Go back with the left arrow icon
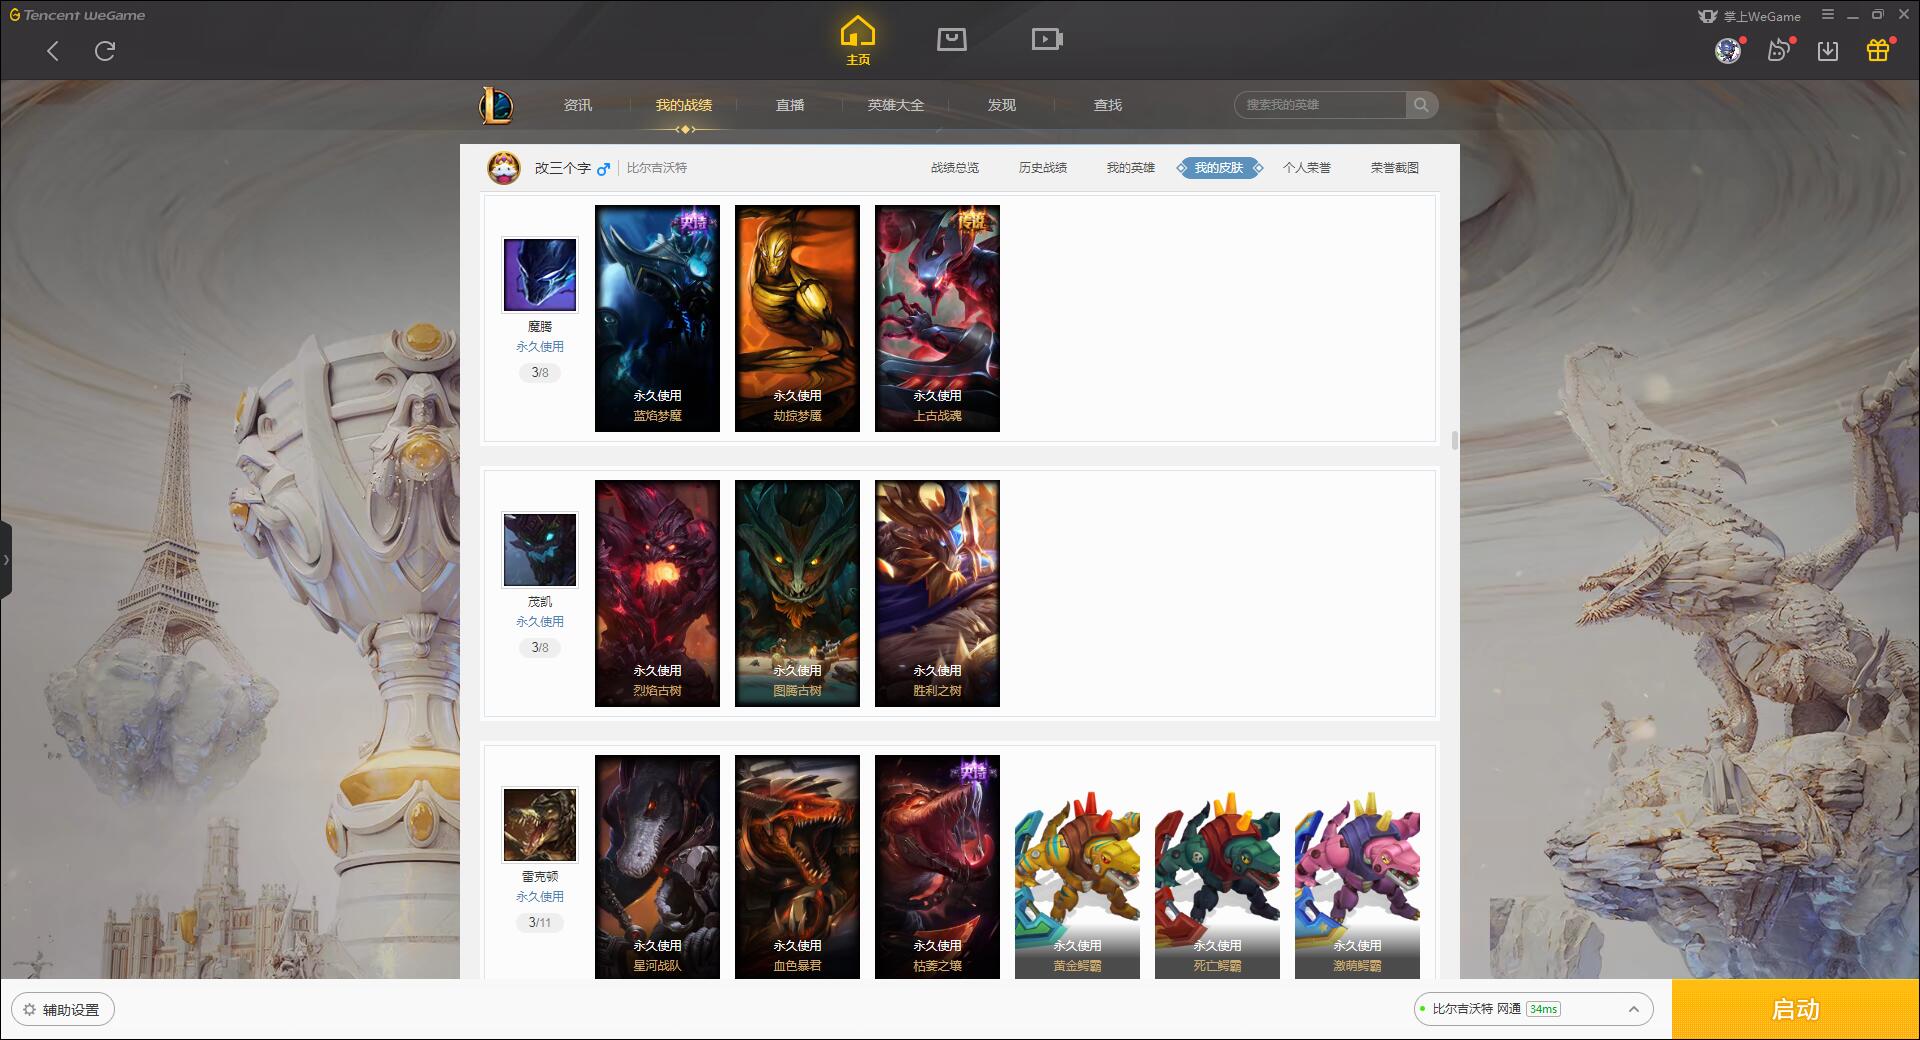Screen dimensions: 1920x1040 pyautogui.click(x=53, y=51)
